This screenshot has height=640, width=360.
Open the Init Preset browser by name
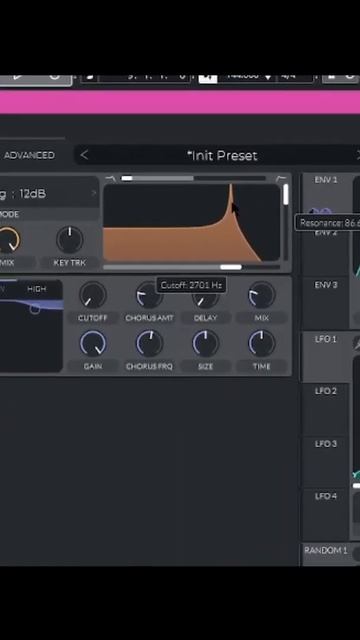tap(222, 156)
